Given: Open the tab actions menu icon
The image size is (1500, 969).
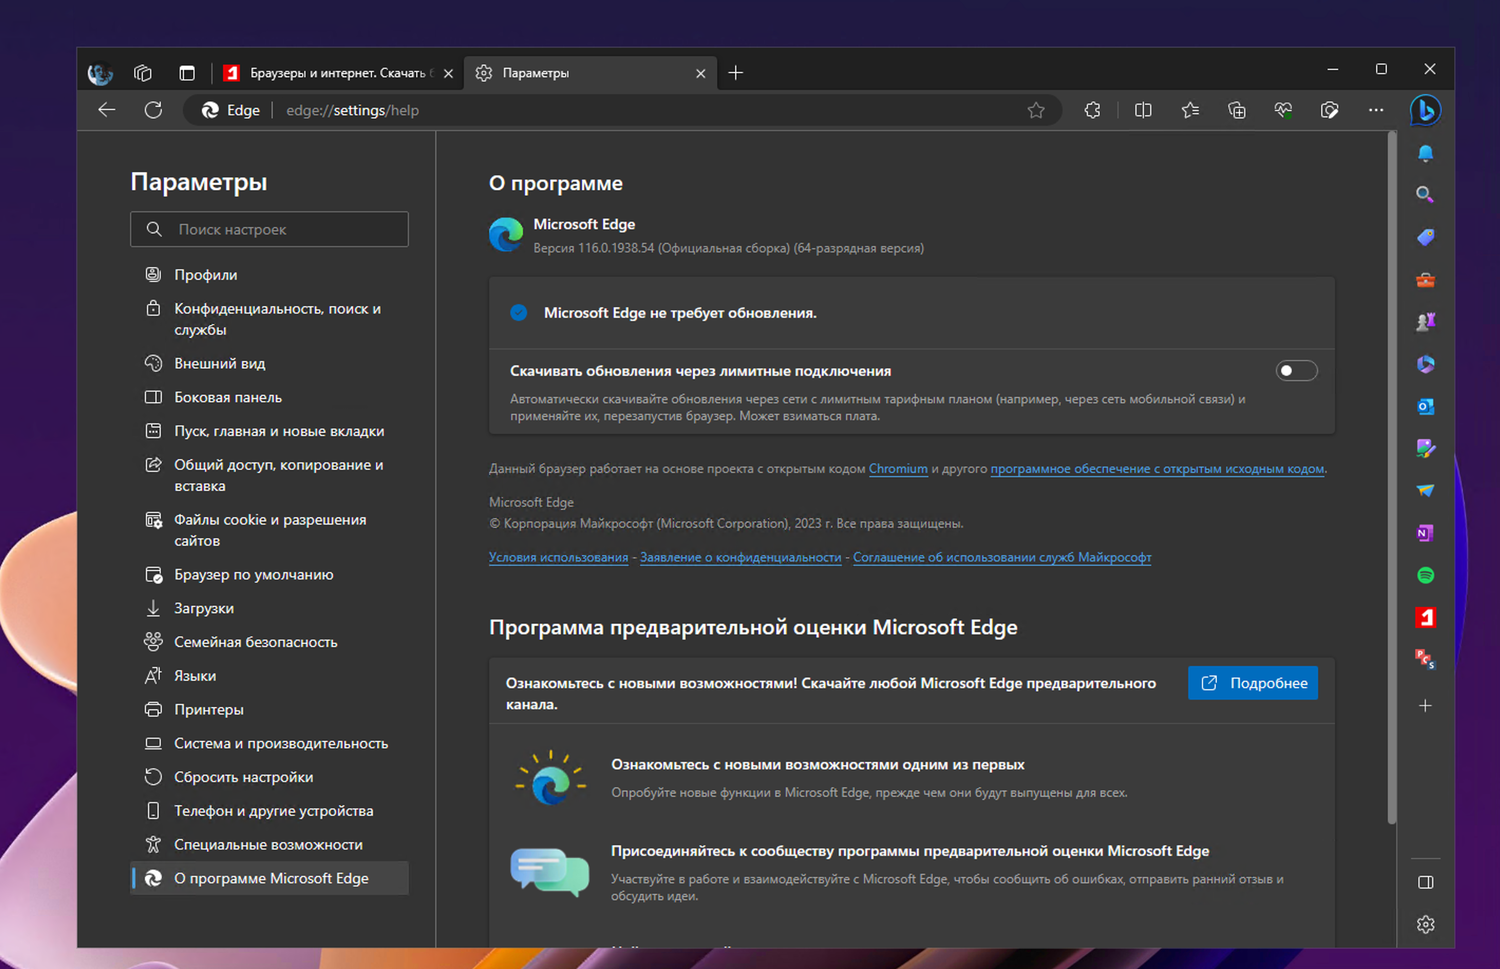Looking at the screenshot, I should point(187,73).
